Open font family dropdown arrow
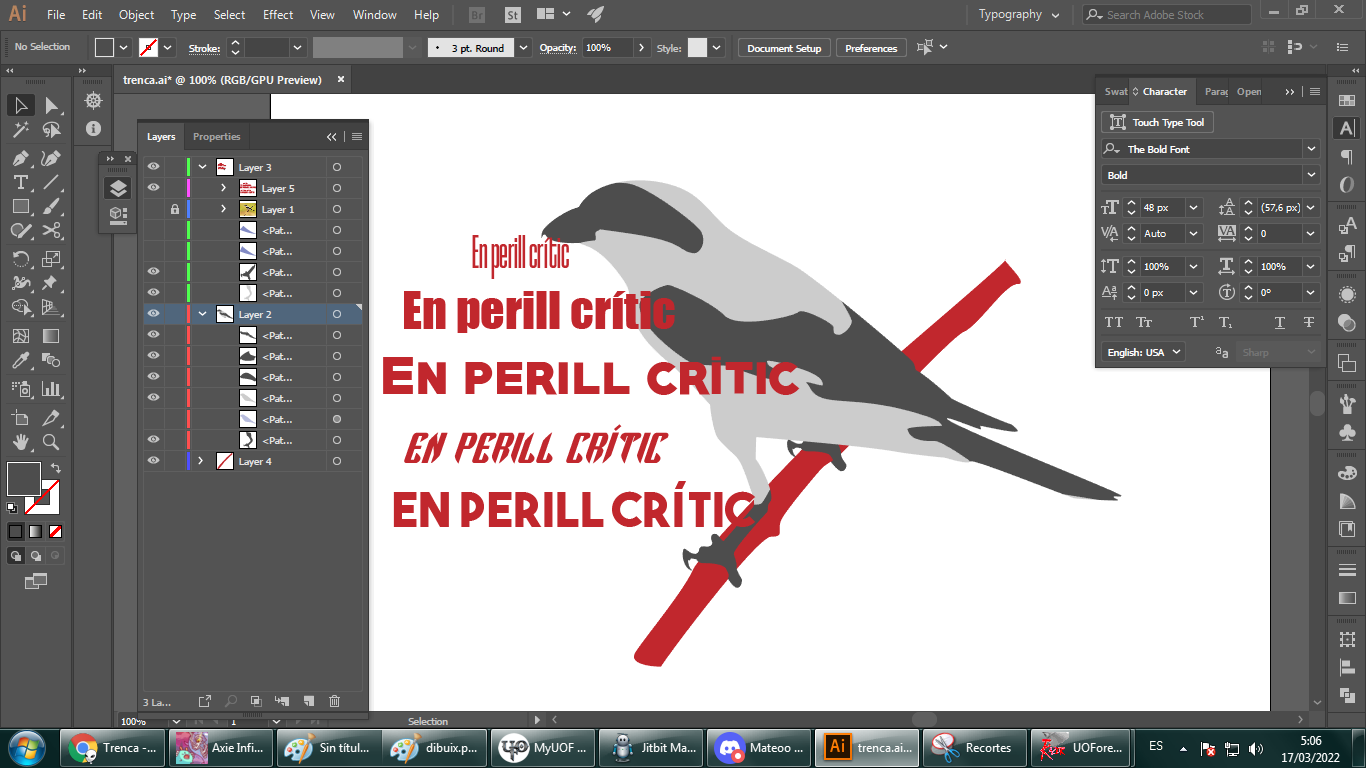This screenshot has height=768, width=1366. 1311,149
